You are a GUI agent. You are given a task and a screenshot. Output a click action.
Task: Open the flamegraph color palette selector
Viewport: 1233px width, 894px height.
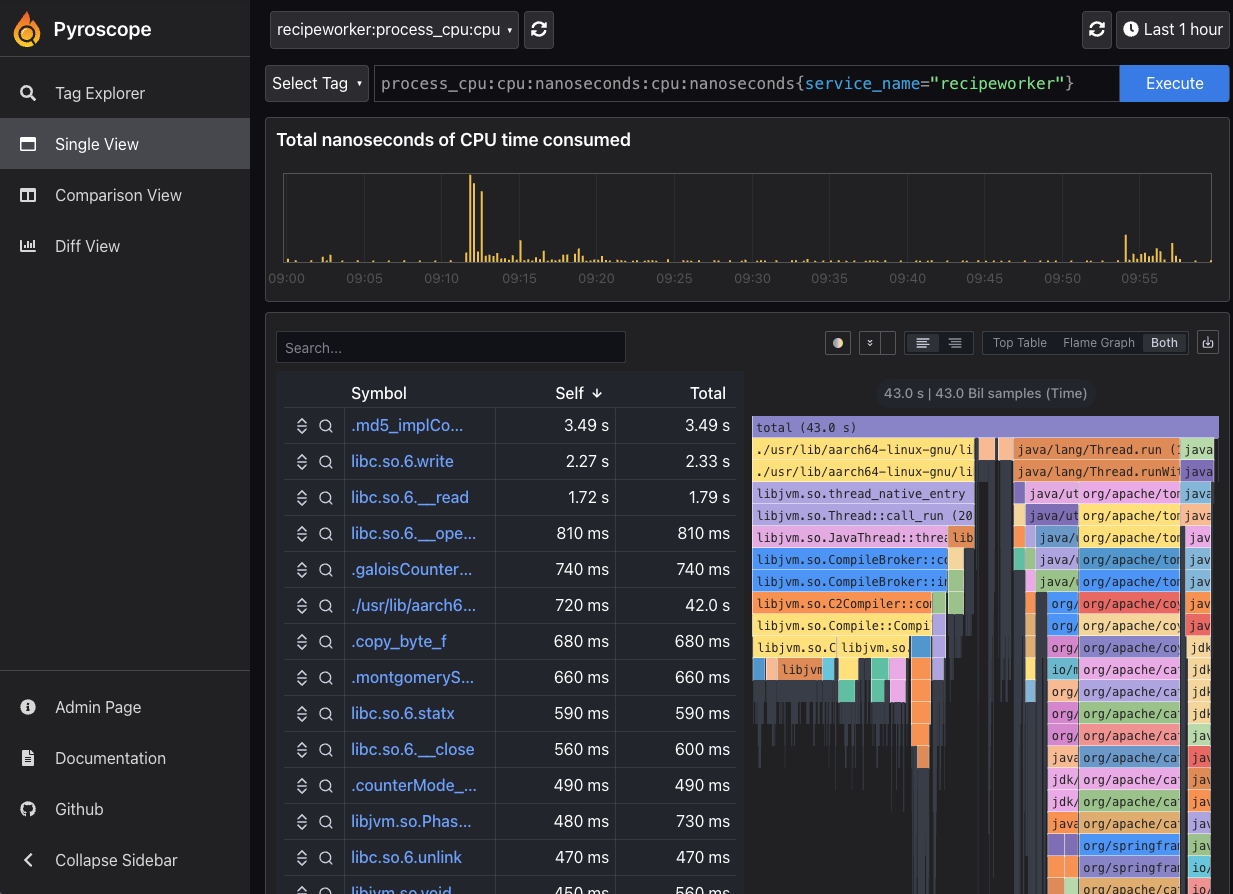pos(838,343)
